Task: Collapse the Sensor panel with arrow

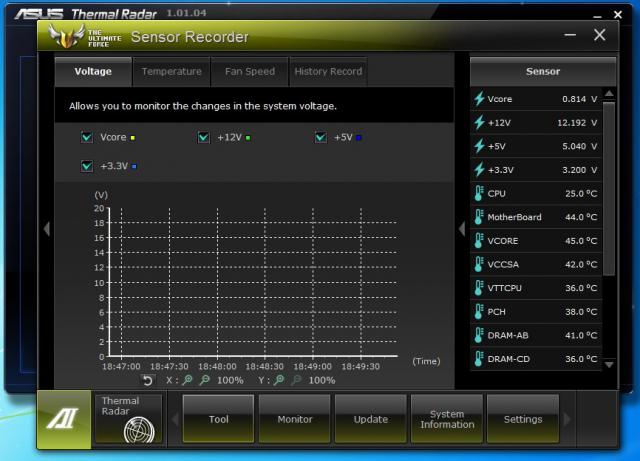Action: (462, 229)
